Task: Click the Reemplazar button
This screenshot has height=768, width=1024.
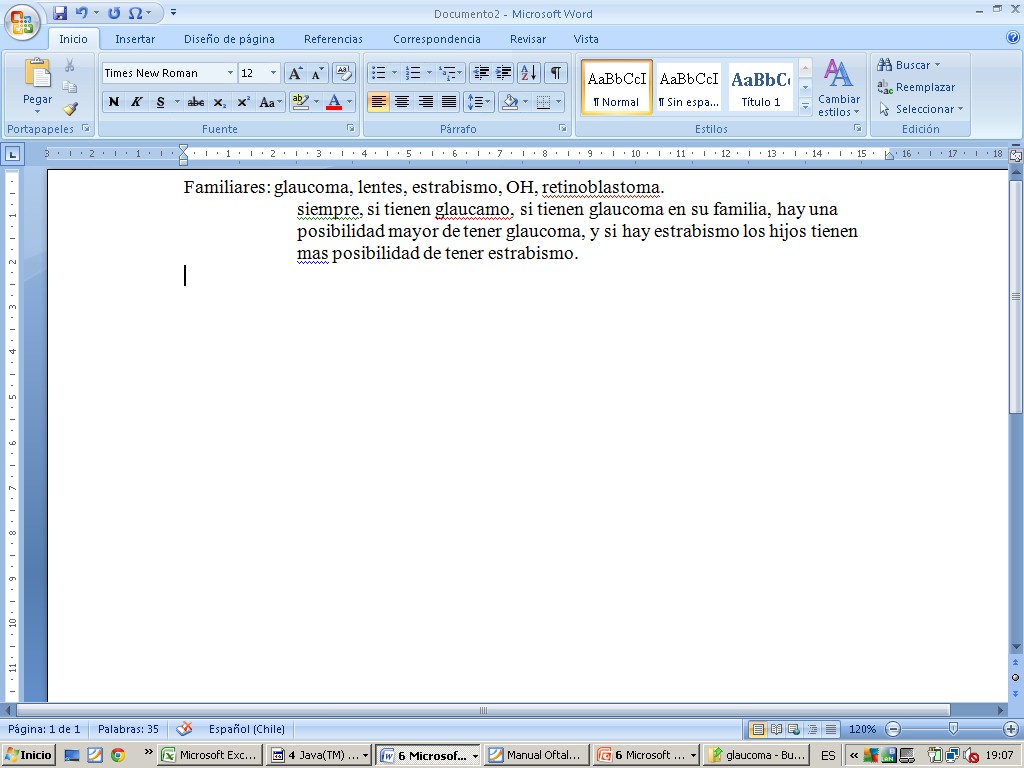Action: point(916,87)
